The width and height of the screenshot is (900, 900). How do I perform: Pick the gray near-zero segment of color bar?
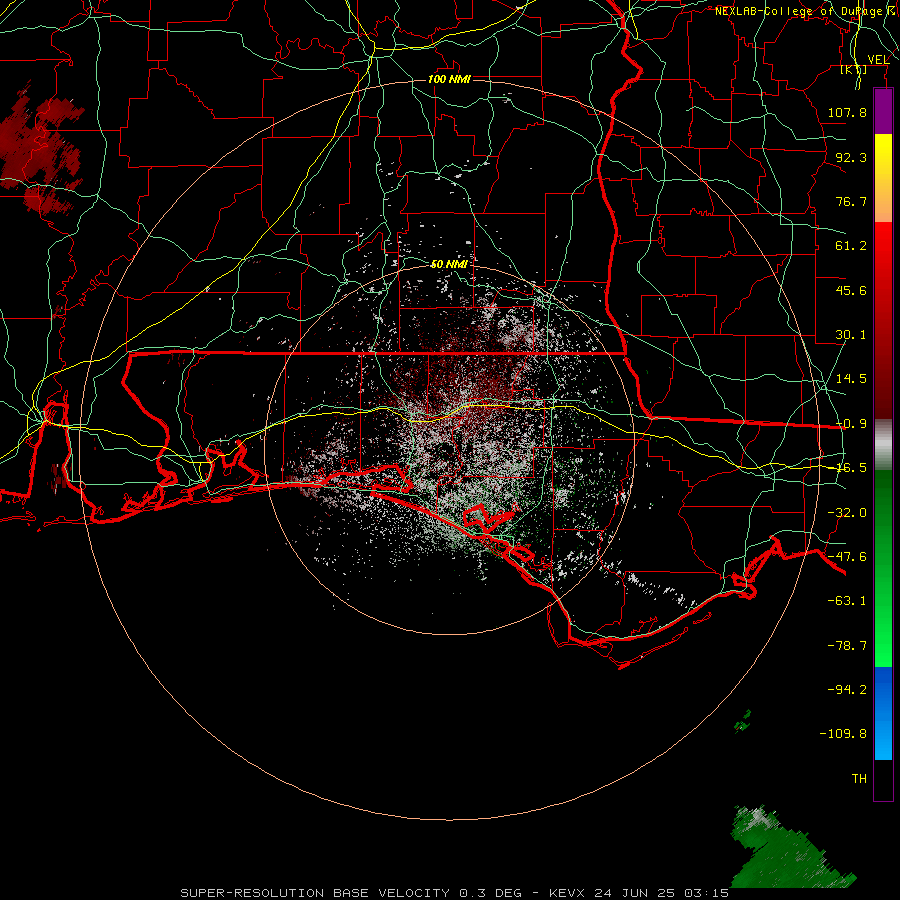point(883,445)
